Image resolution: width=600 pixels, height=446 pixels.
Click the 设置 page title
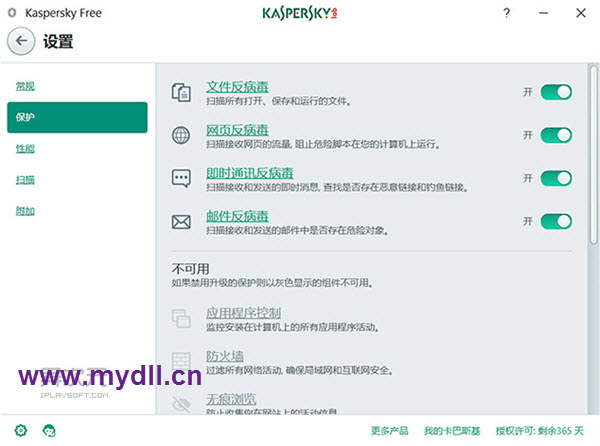58,41
